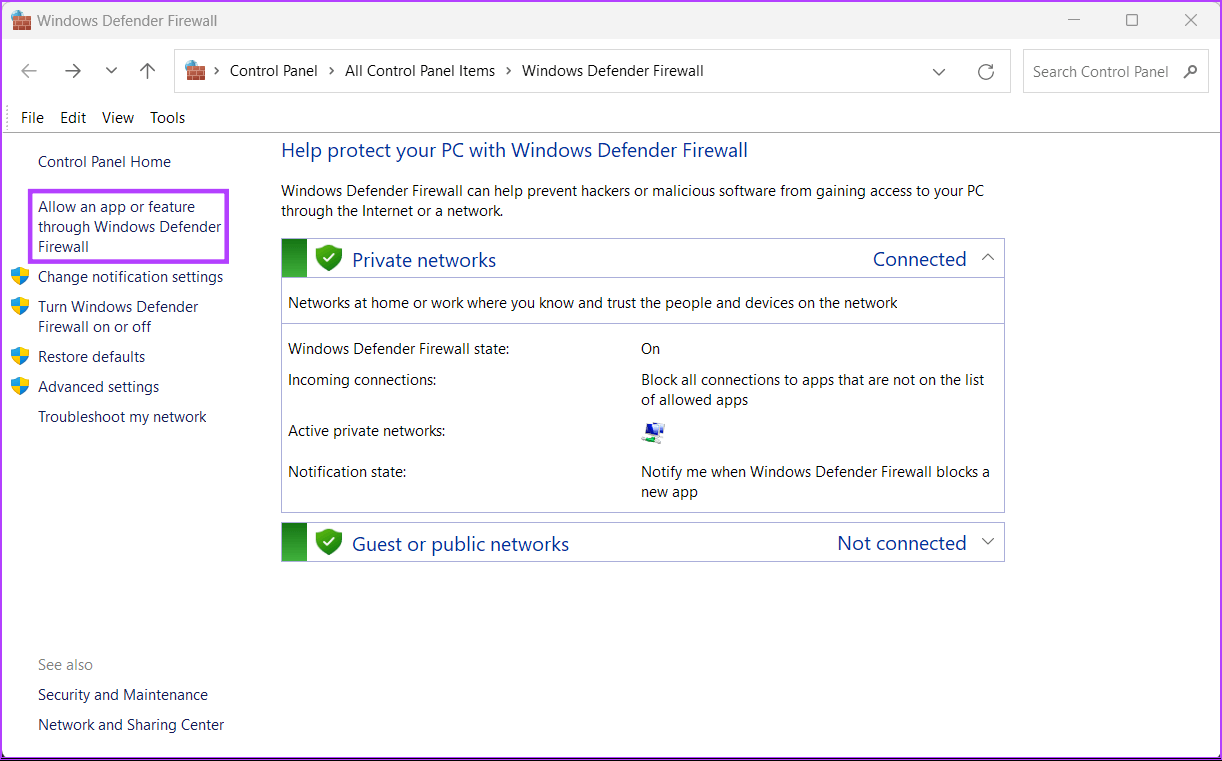Viewport: 1222px width, 761px height.
Task: Click the Incoming connections label
Action: 362,380
